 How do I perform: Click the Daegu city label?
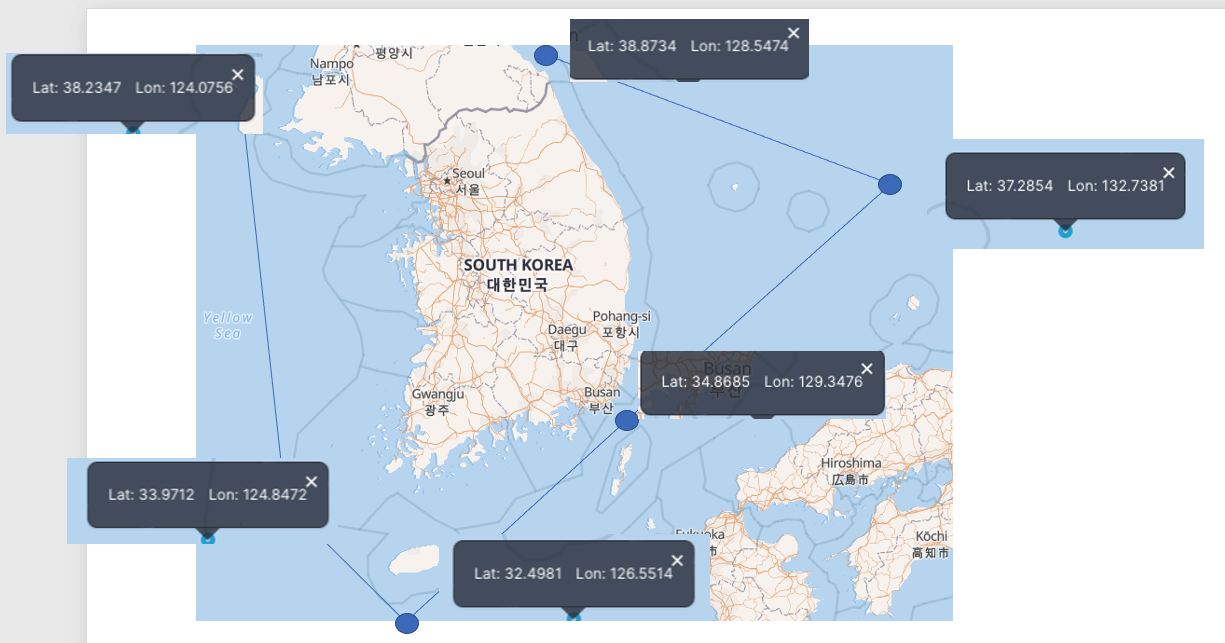click(567, 337)
